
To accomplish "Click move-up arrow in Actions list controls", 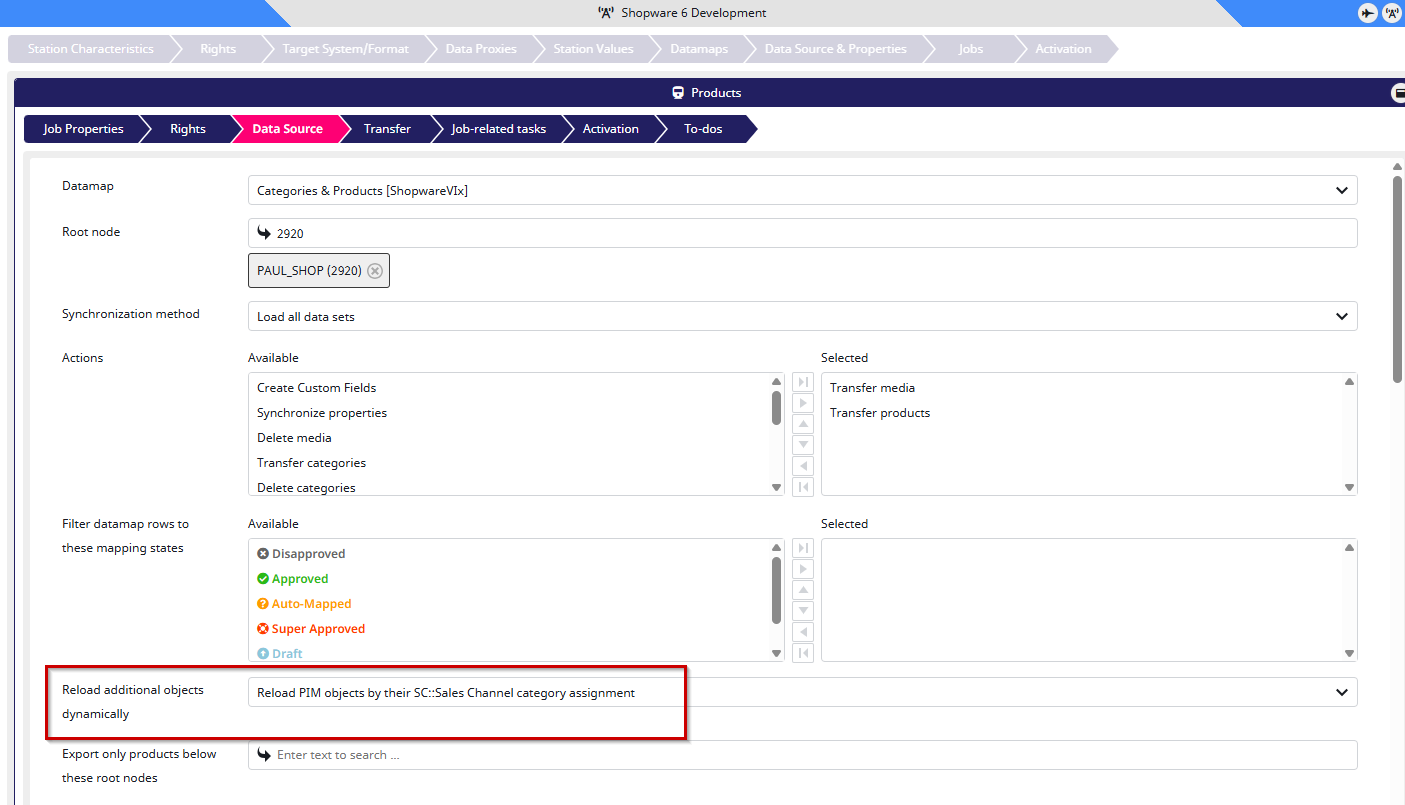I will click(x=803, y=424).
